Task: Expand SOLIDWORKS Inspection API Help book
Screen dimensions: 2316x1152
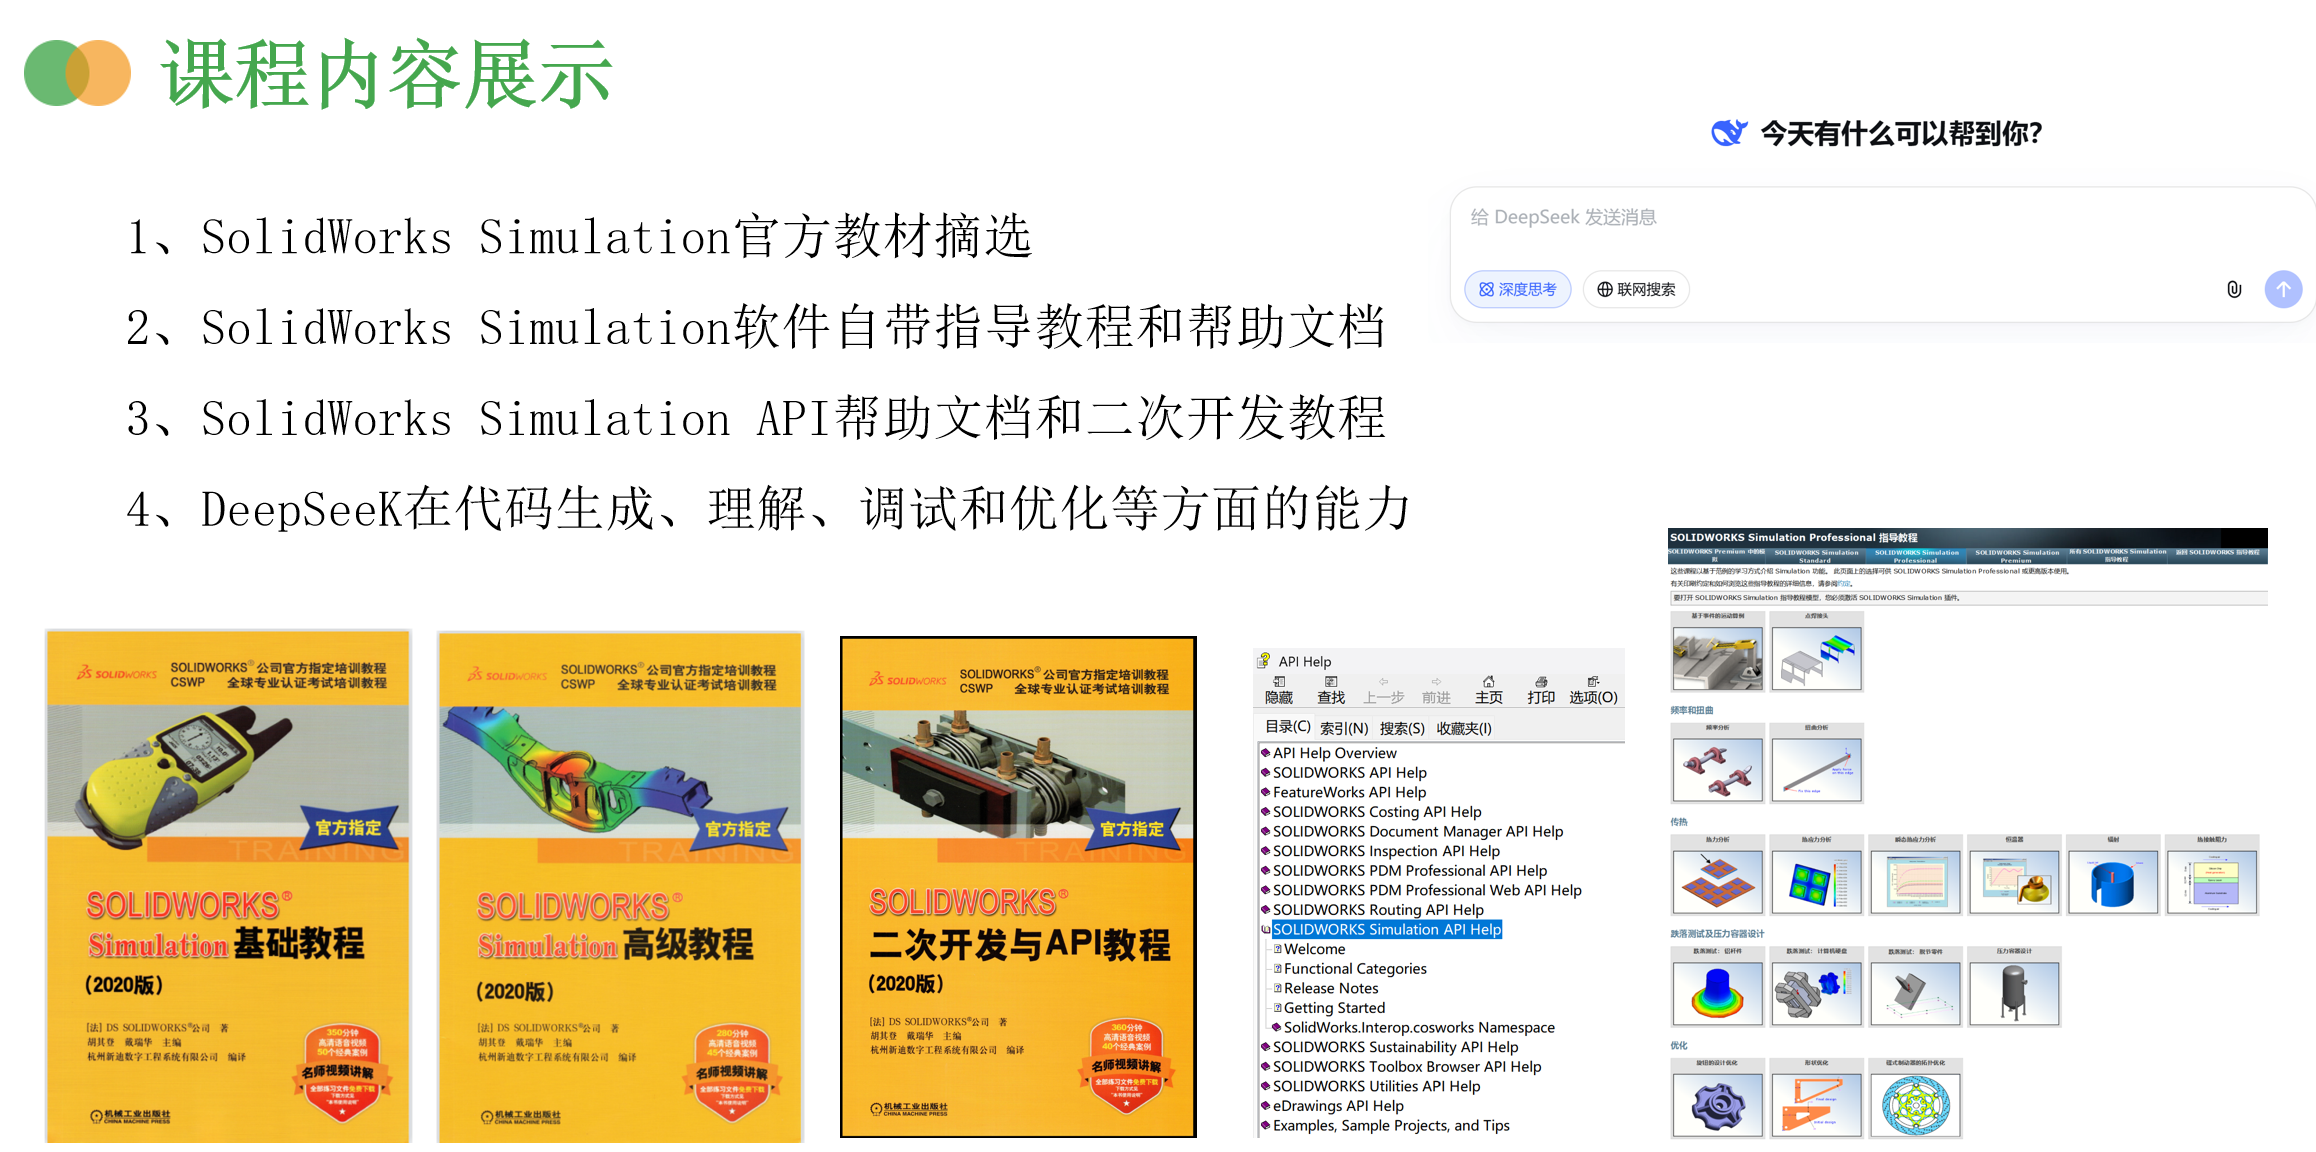Action: tap(1265, 851)
